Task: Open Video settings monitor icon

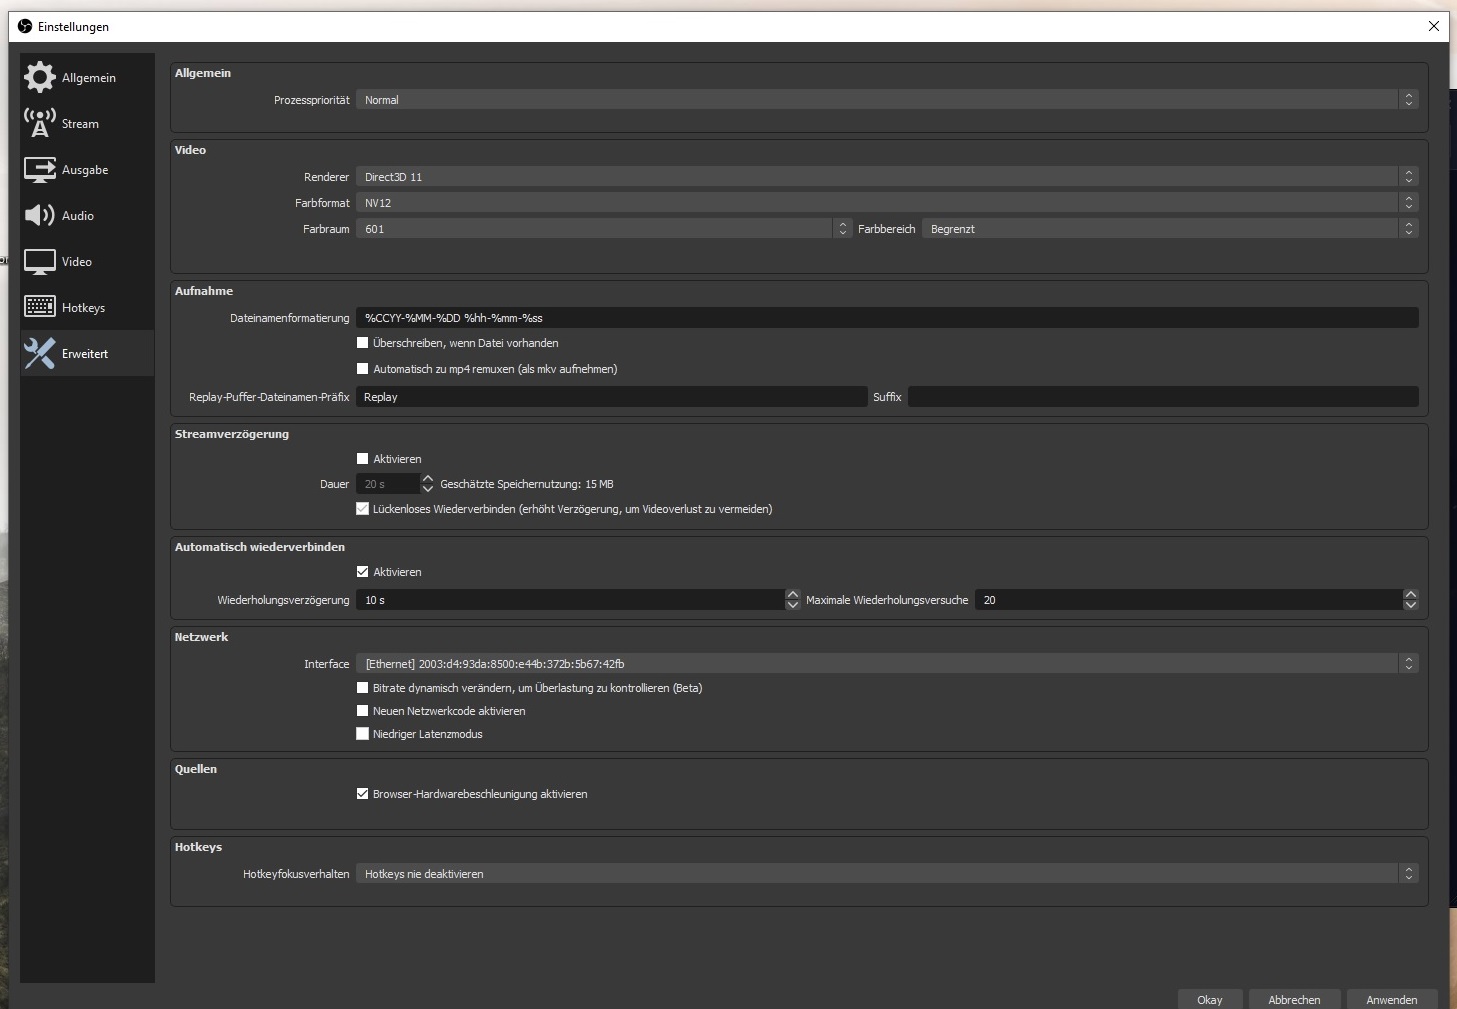Action: click(x=40, y=262)
